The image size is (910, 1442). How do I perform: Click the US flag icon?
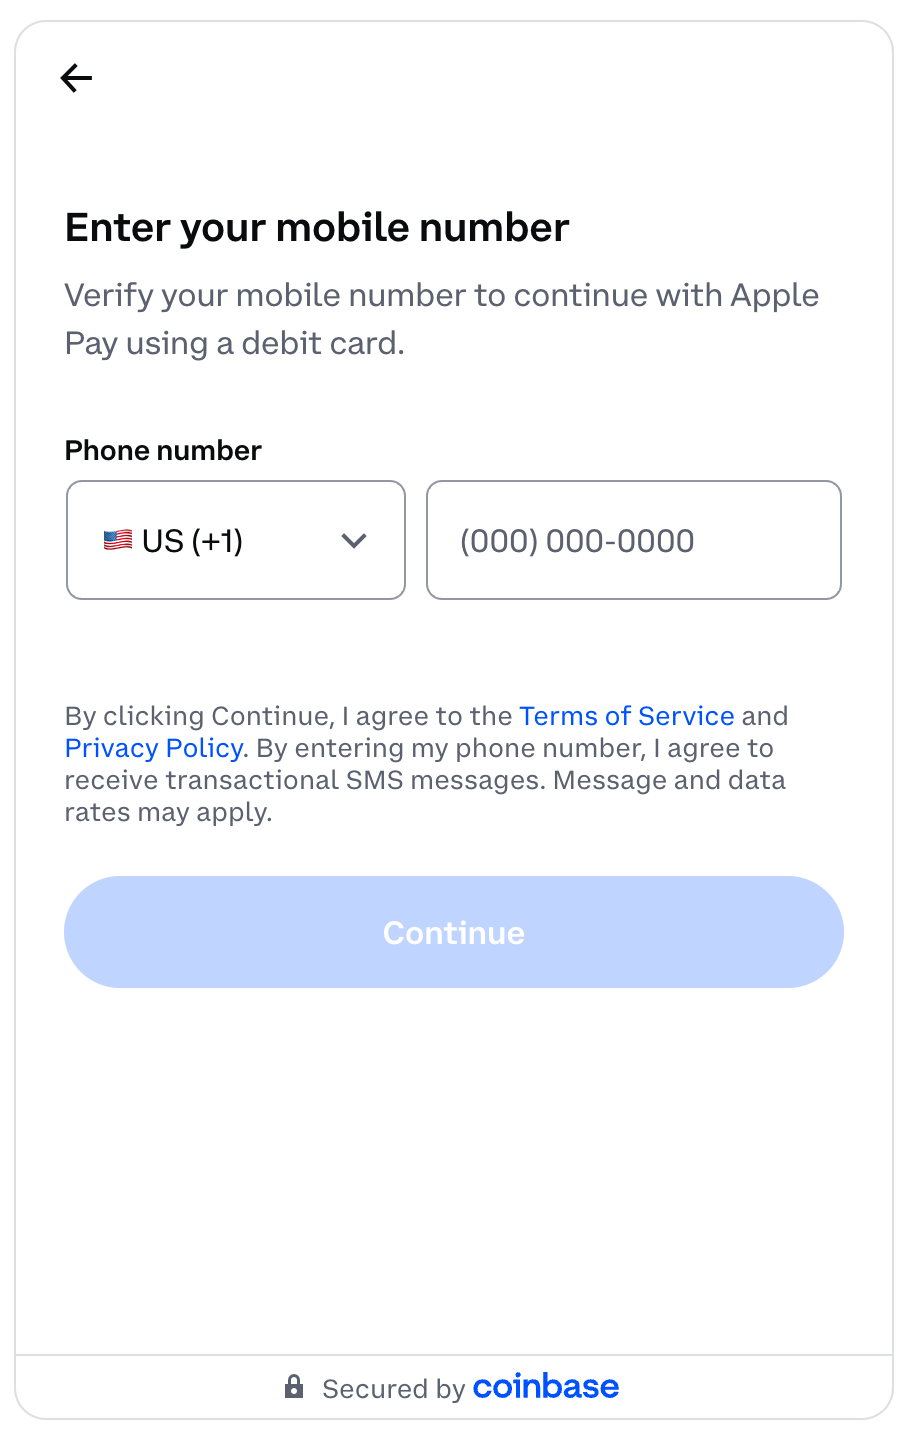(118, 541)
